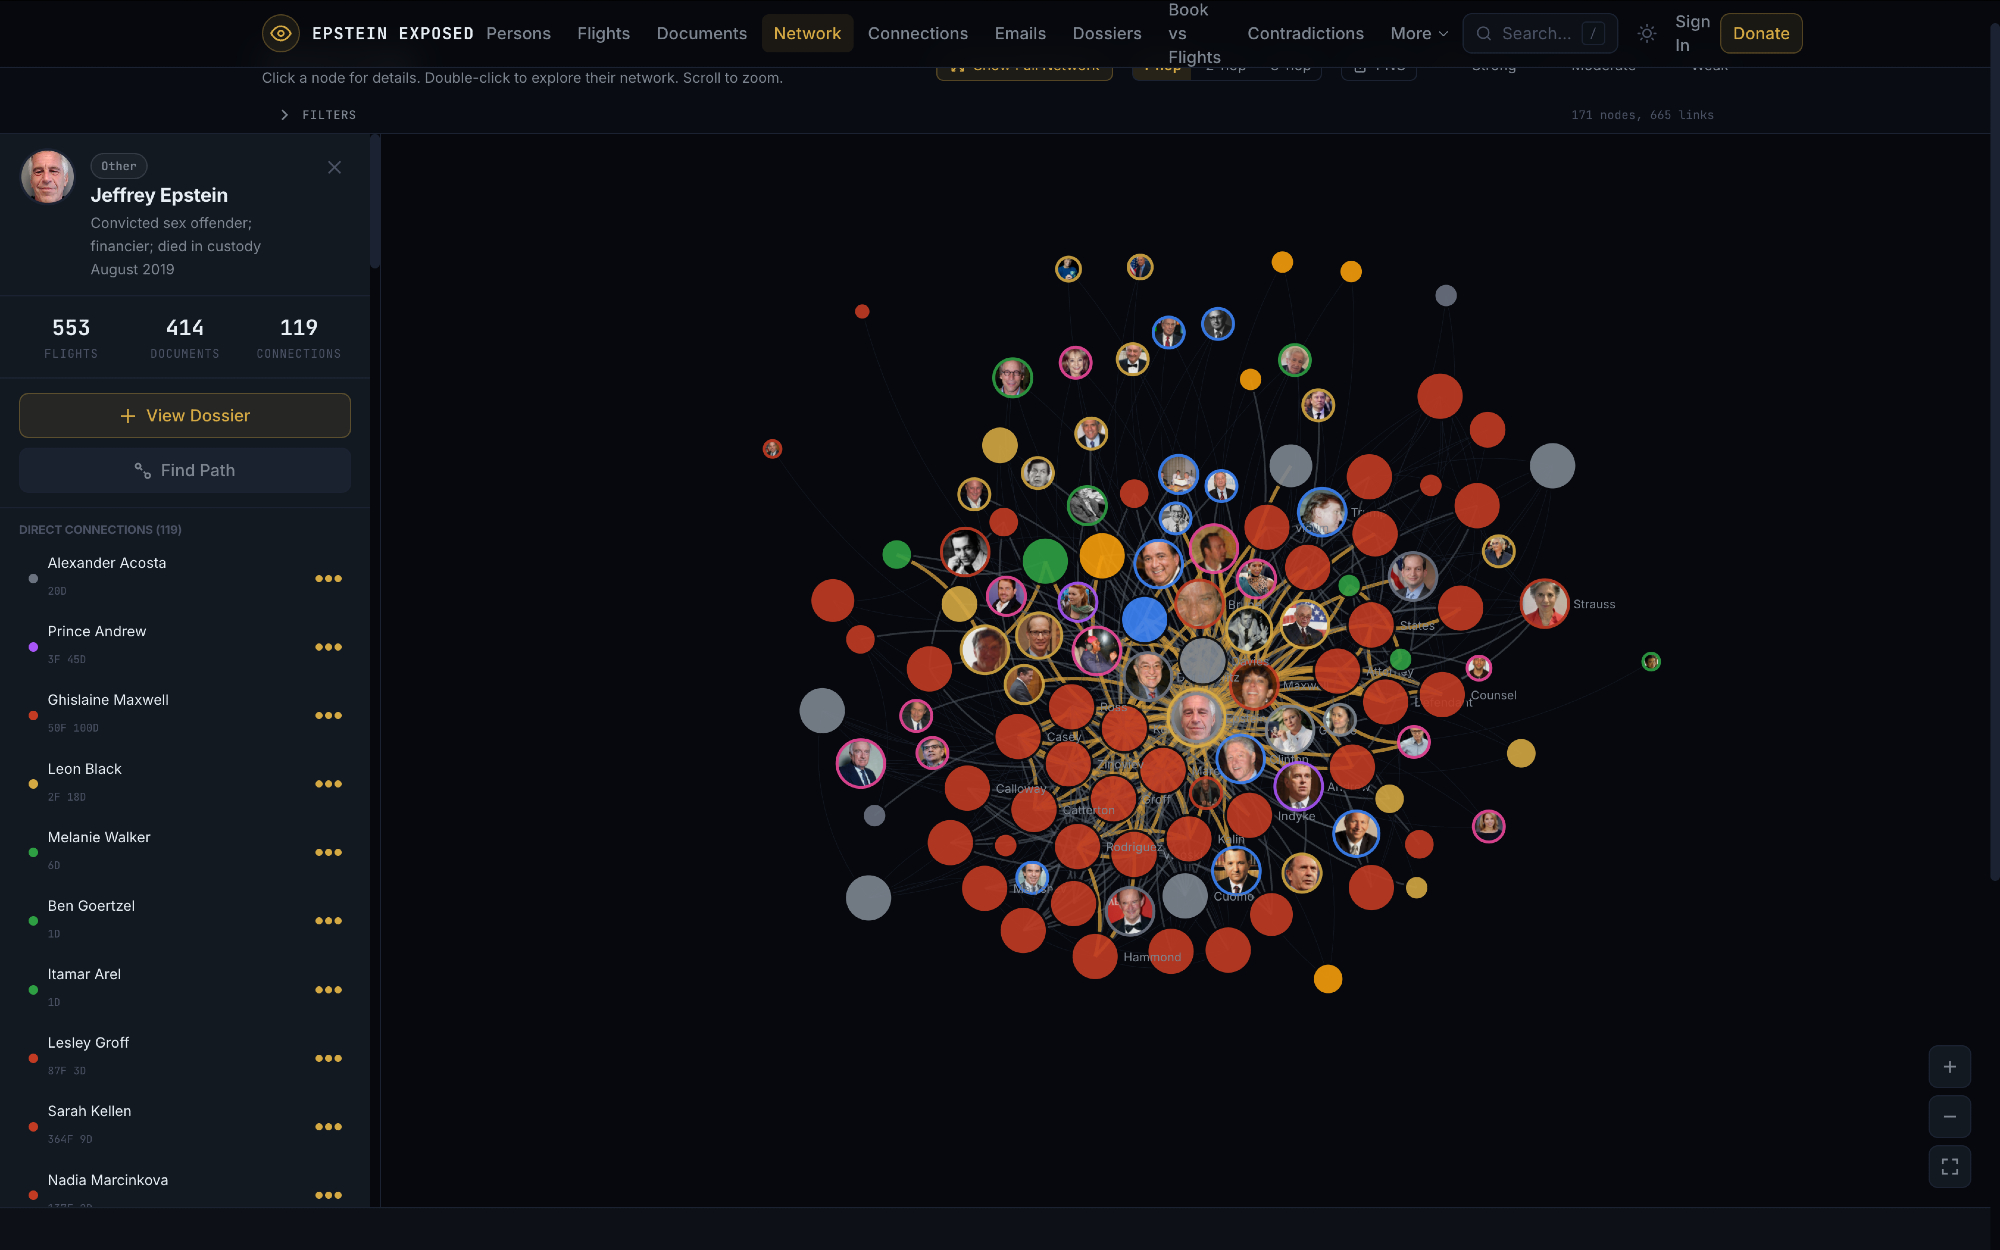The width and height of the screenshot is (2000, 1250).
Task: Open the Flights navigation tab
Action: point(603,33)
